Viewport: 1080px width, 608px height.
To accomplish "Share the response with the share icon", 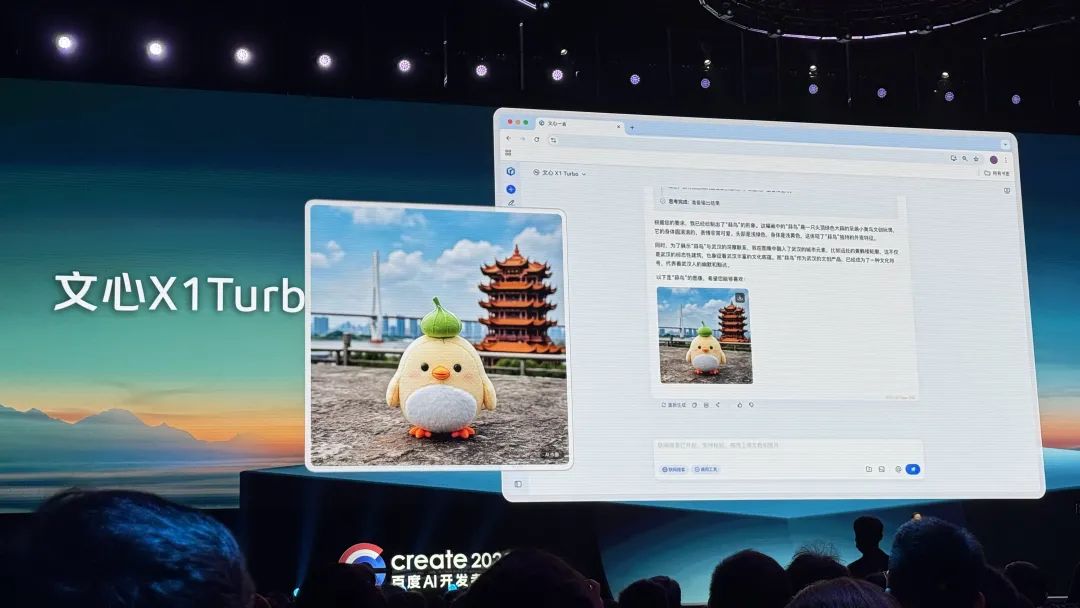I will coord(718,405).
